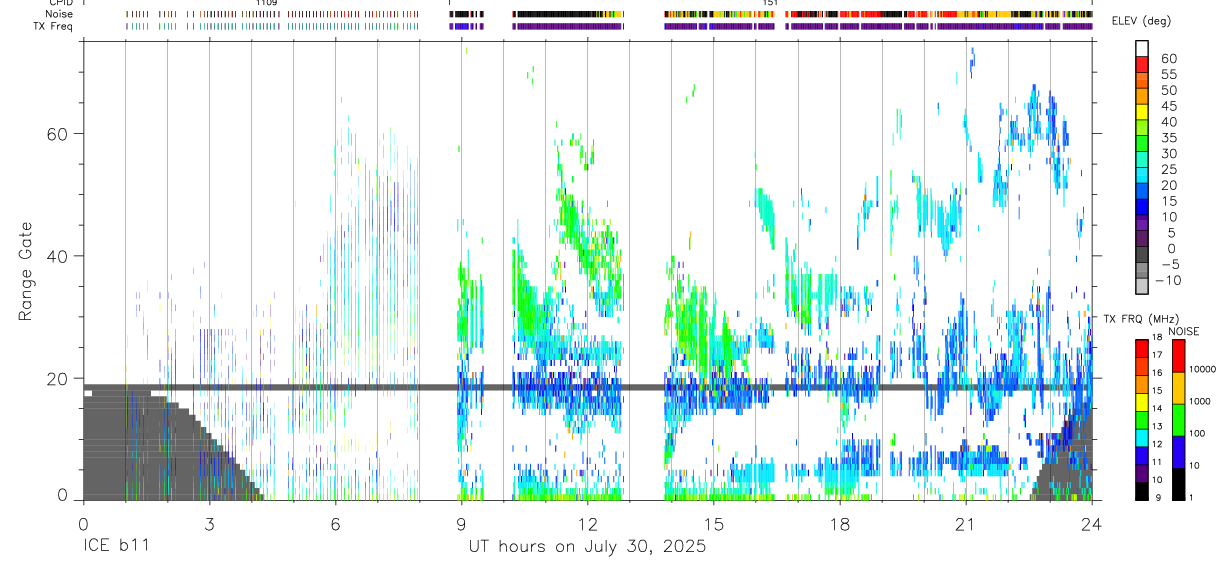
Task: Click the '35' value on the ELEV scale
Action: tap(1169, 138)
